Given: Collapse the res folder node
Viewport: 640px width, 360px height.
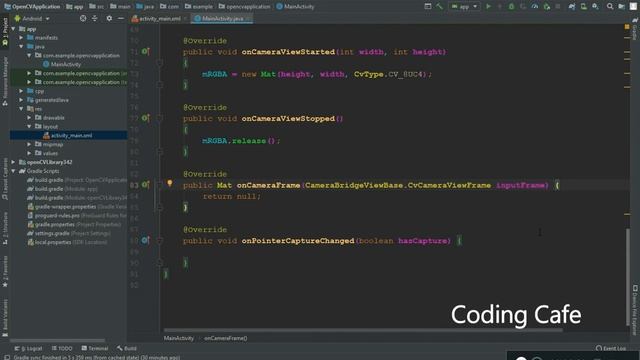Looking at the screenshot, I should pos(21,109).
